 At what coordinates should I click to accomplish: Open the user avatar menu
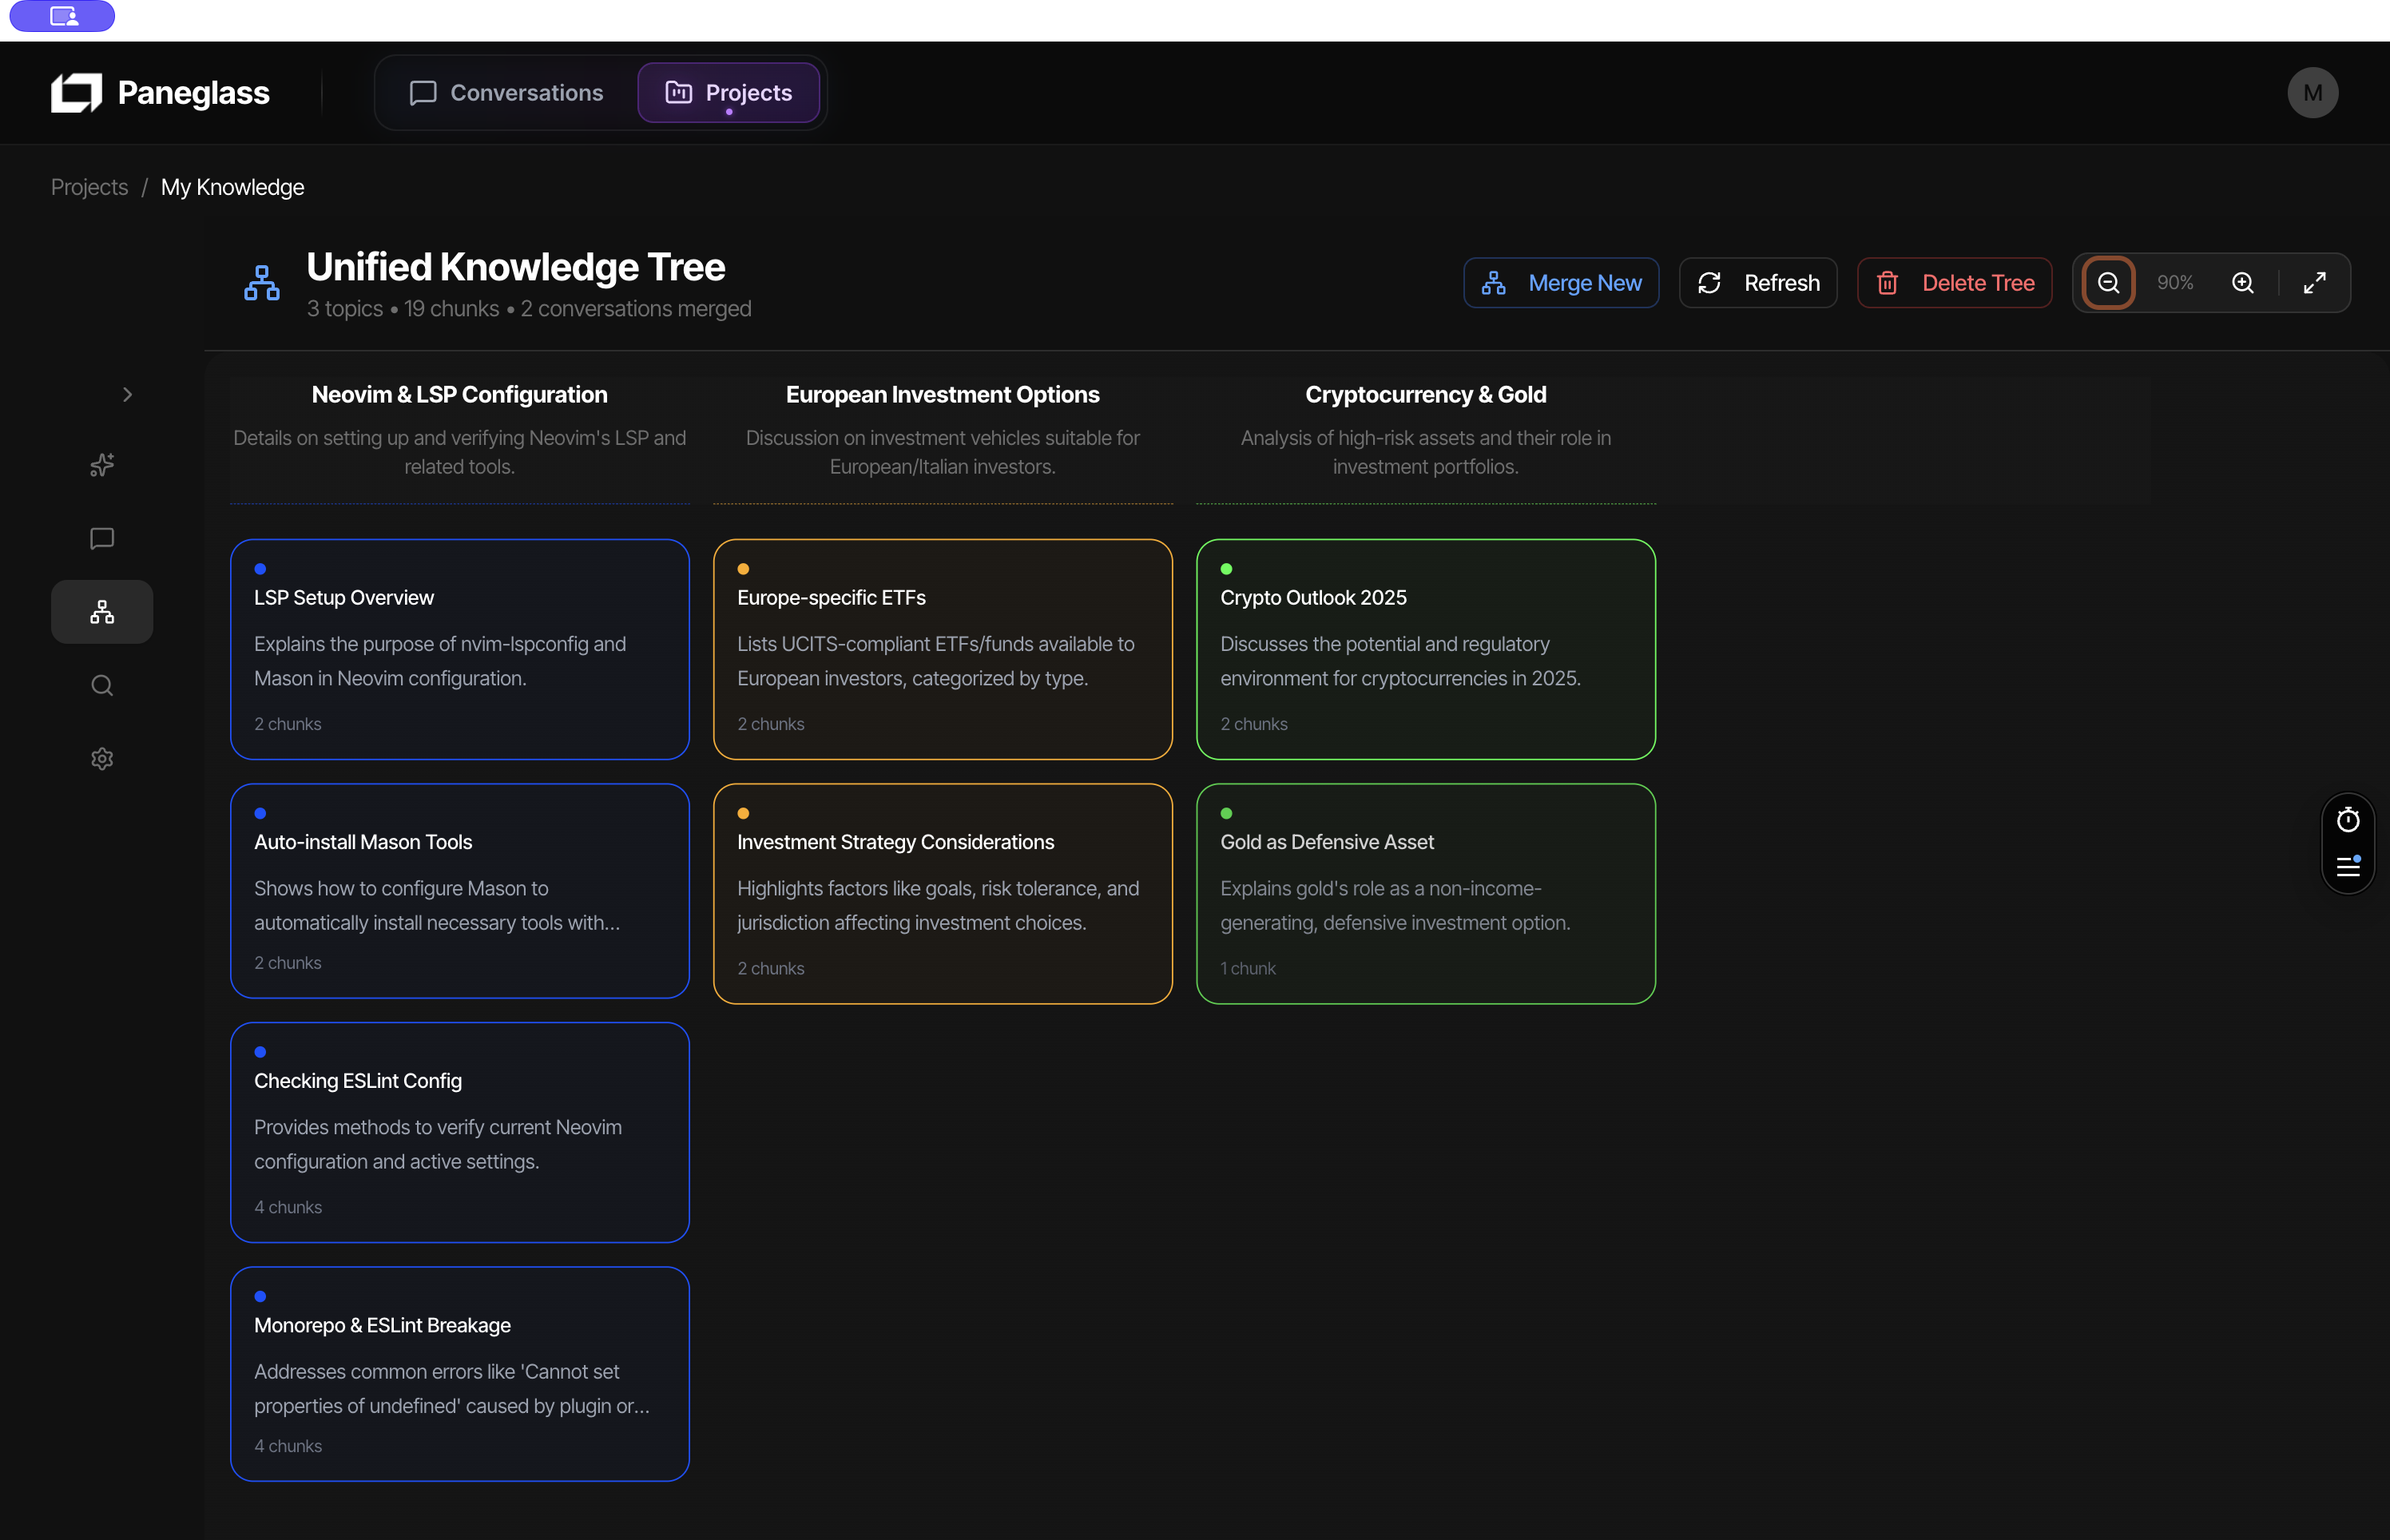click(x=2313, y=92)
